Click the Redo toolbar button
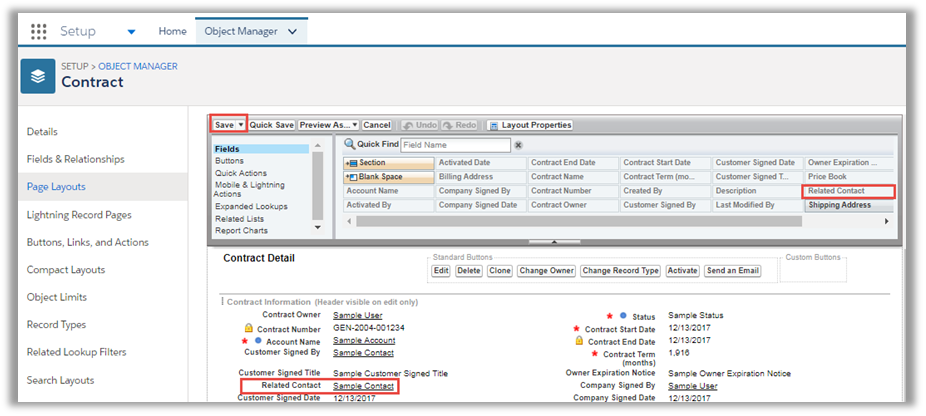This screenshot has width=926, height=416. (460, 125)
